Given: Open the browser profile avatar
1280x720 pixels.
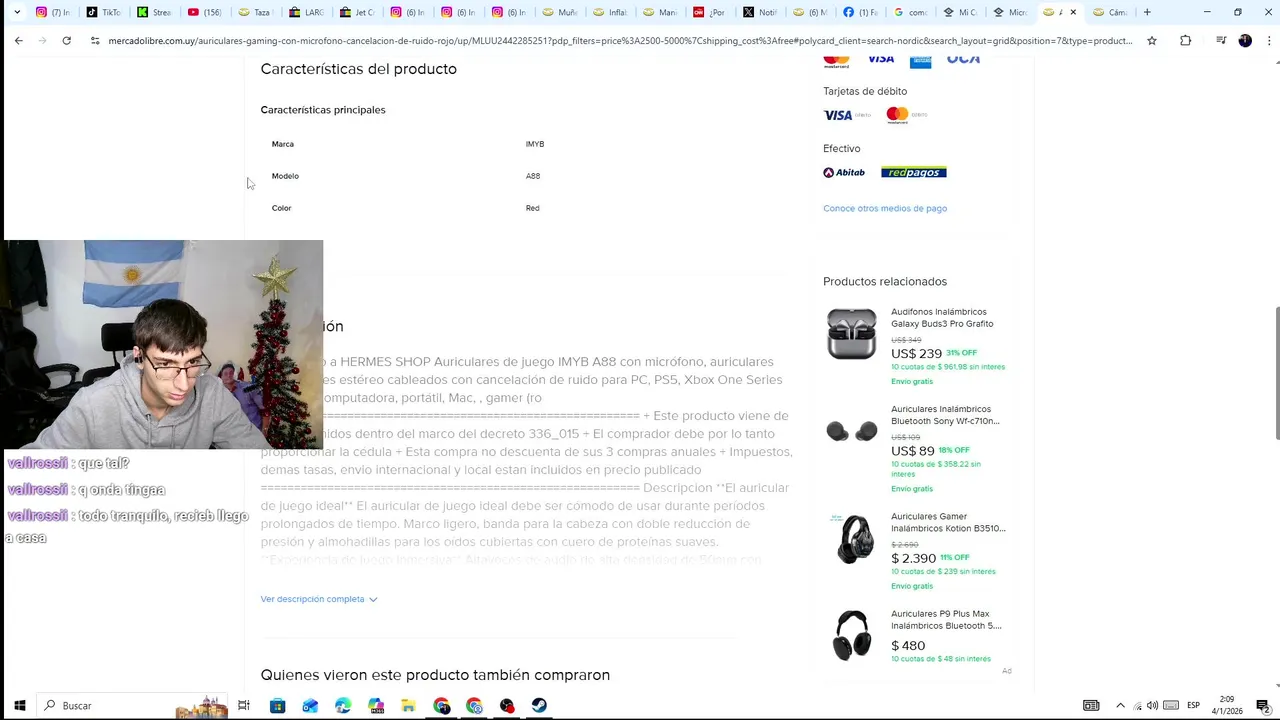Looking at the screenshot, I should [1245, 41].
